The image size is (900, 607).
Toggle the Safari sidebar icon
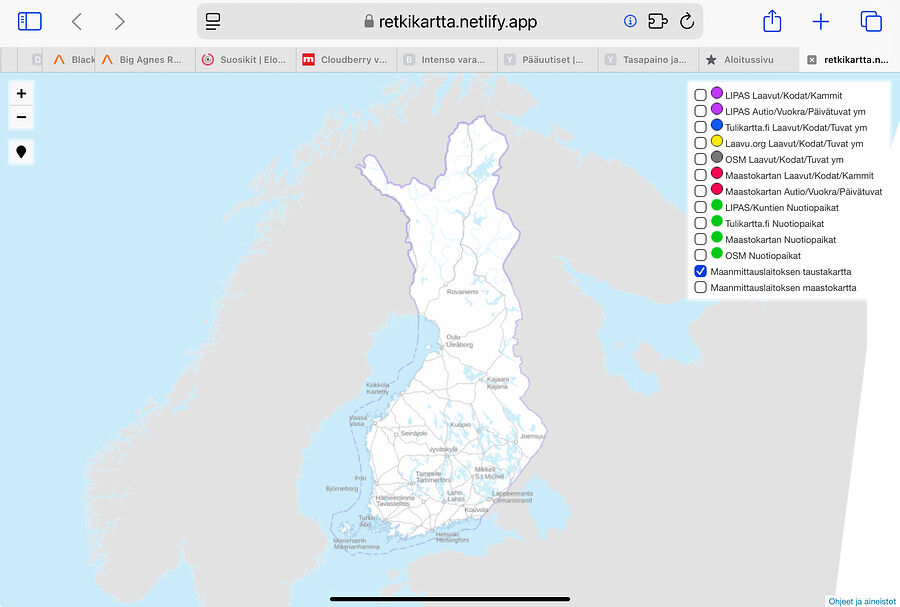pos(28,20)
